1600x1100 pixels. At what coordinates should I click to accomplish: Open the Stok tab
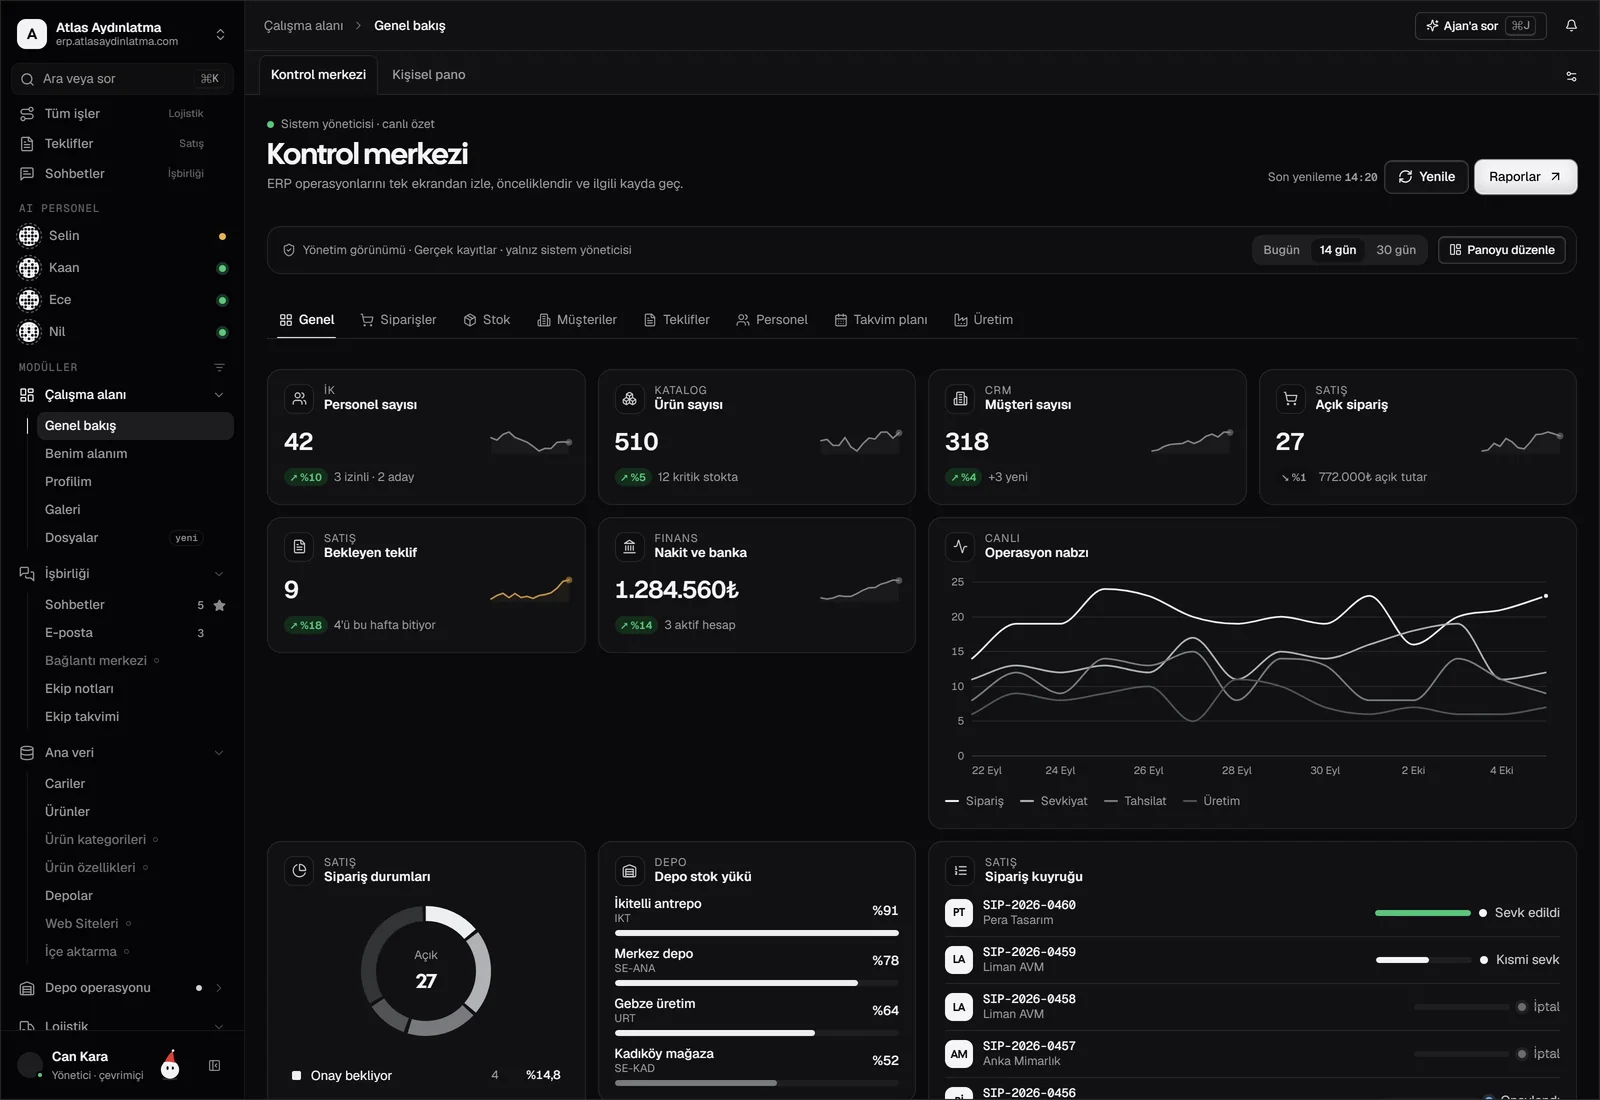(487, 320)
